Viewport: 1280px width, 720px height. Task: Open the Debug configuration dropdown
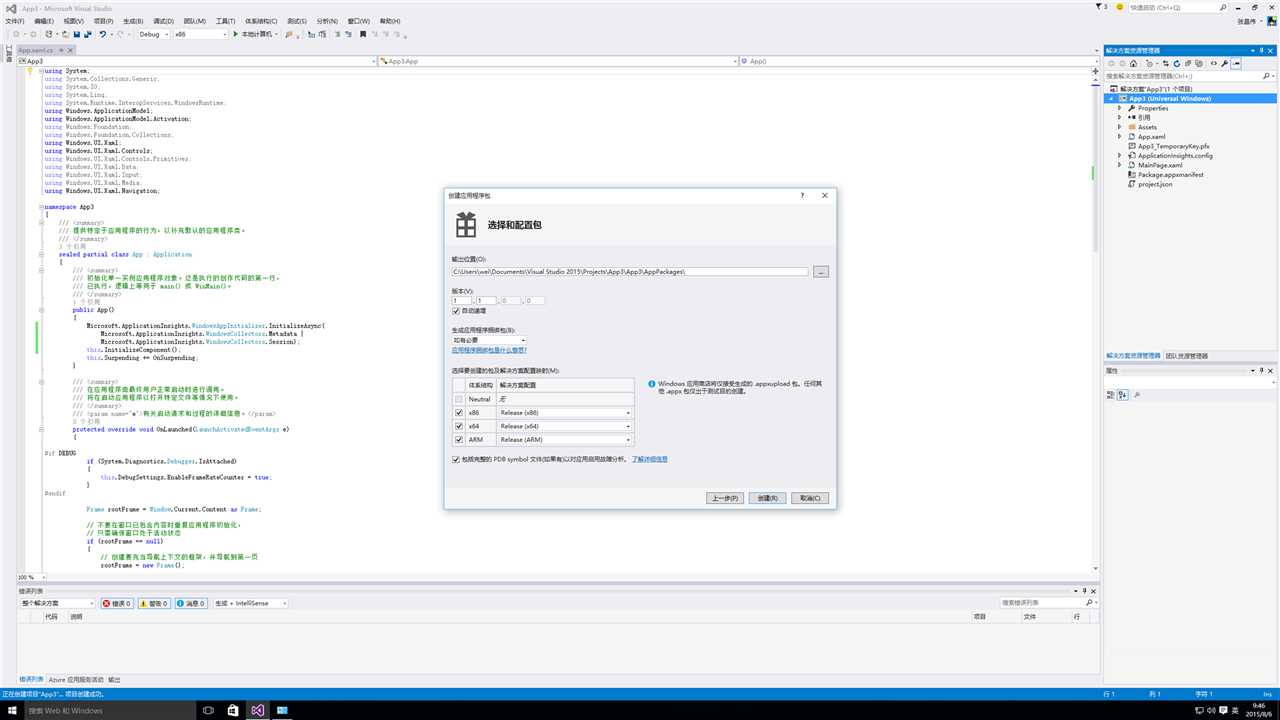[x=153, y=34]
